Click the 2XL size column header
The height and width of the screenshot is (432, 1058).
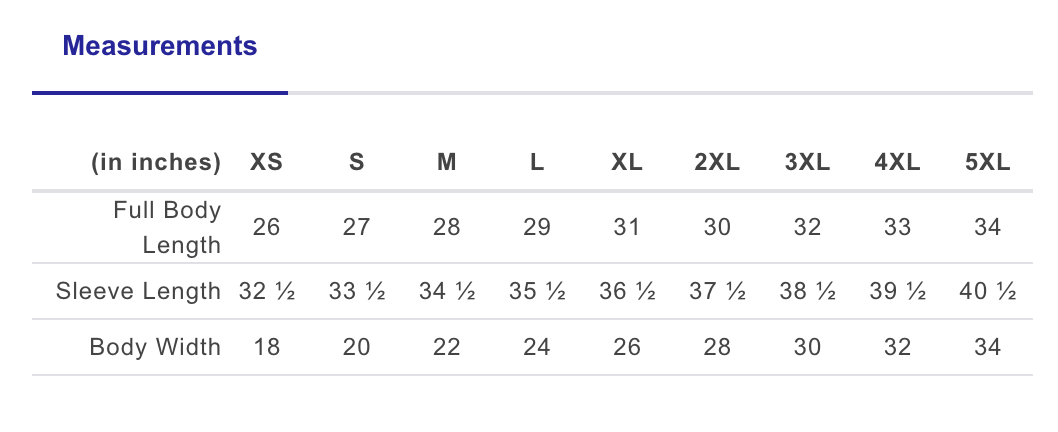[x=717, y=163]
